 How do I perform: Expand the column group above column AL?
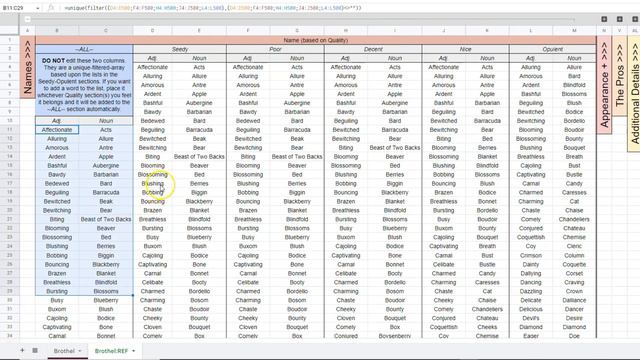pos(635,19)
